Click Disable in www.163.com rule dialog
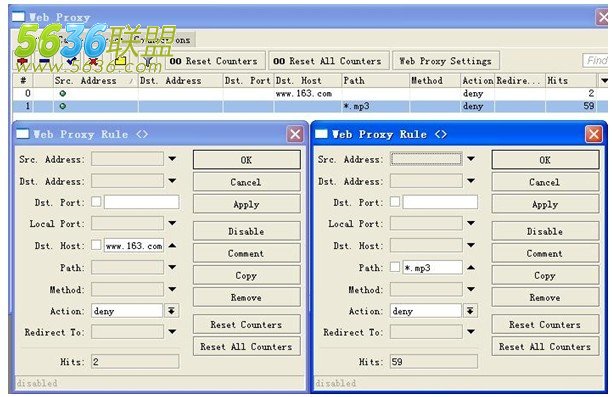The width and height of the screenshot is (612, 397). point(247,231)
